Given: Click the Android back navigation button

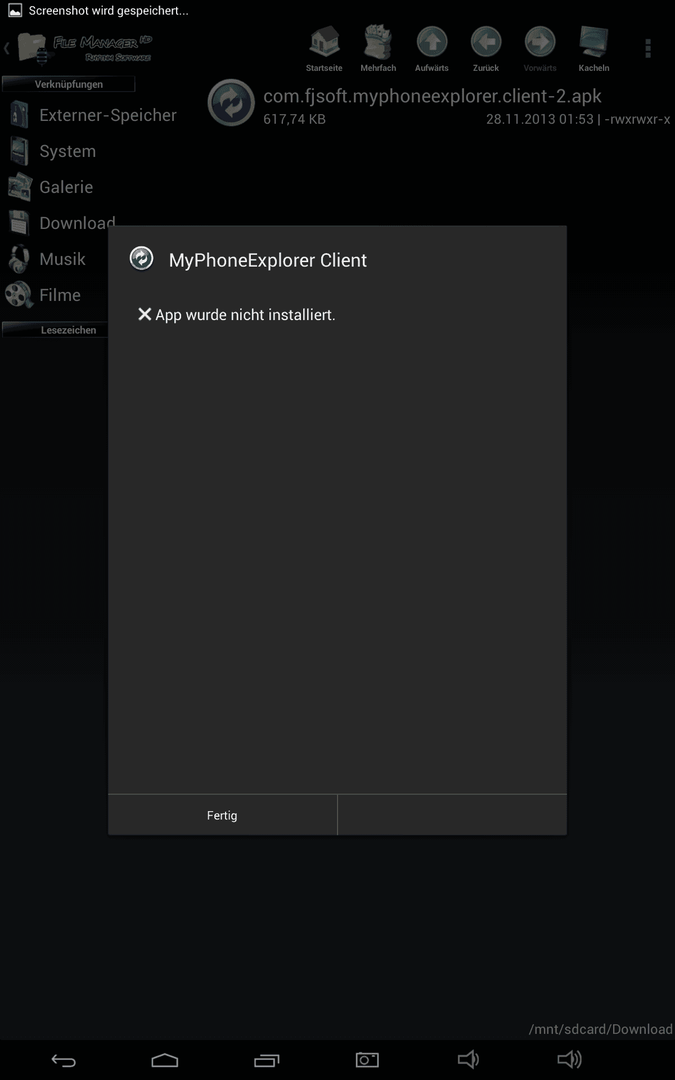Looking at the screenshot, I should (64, 1060).
